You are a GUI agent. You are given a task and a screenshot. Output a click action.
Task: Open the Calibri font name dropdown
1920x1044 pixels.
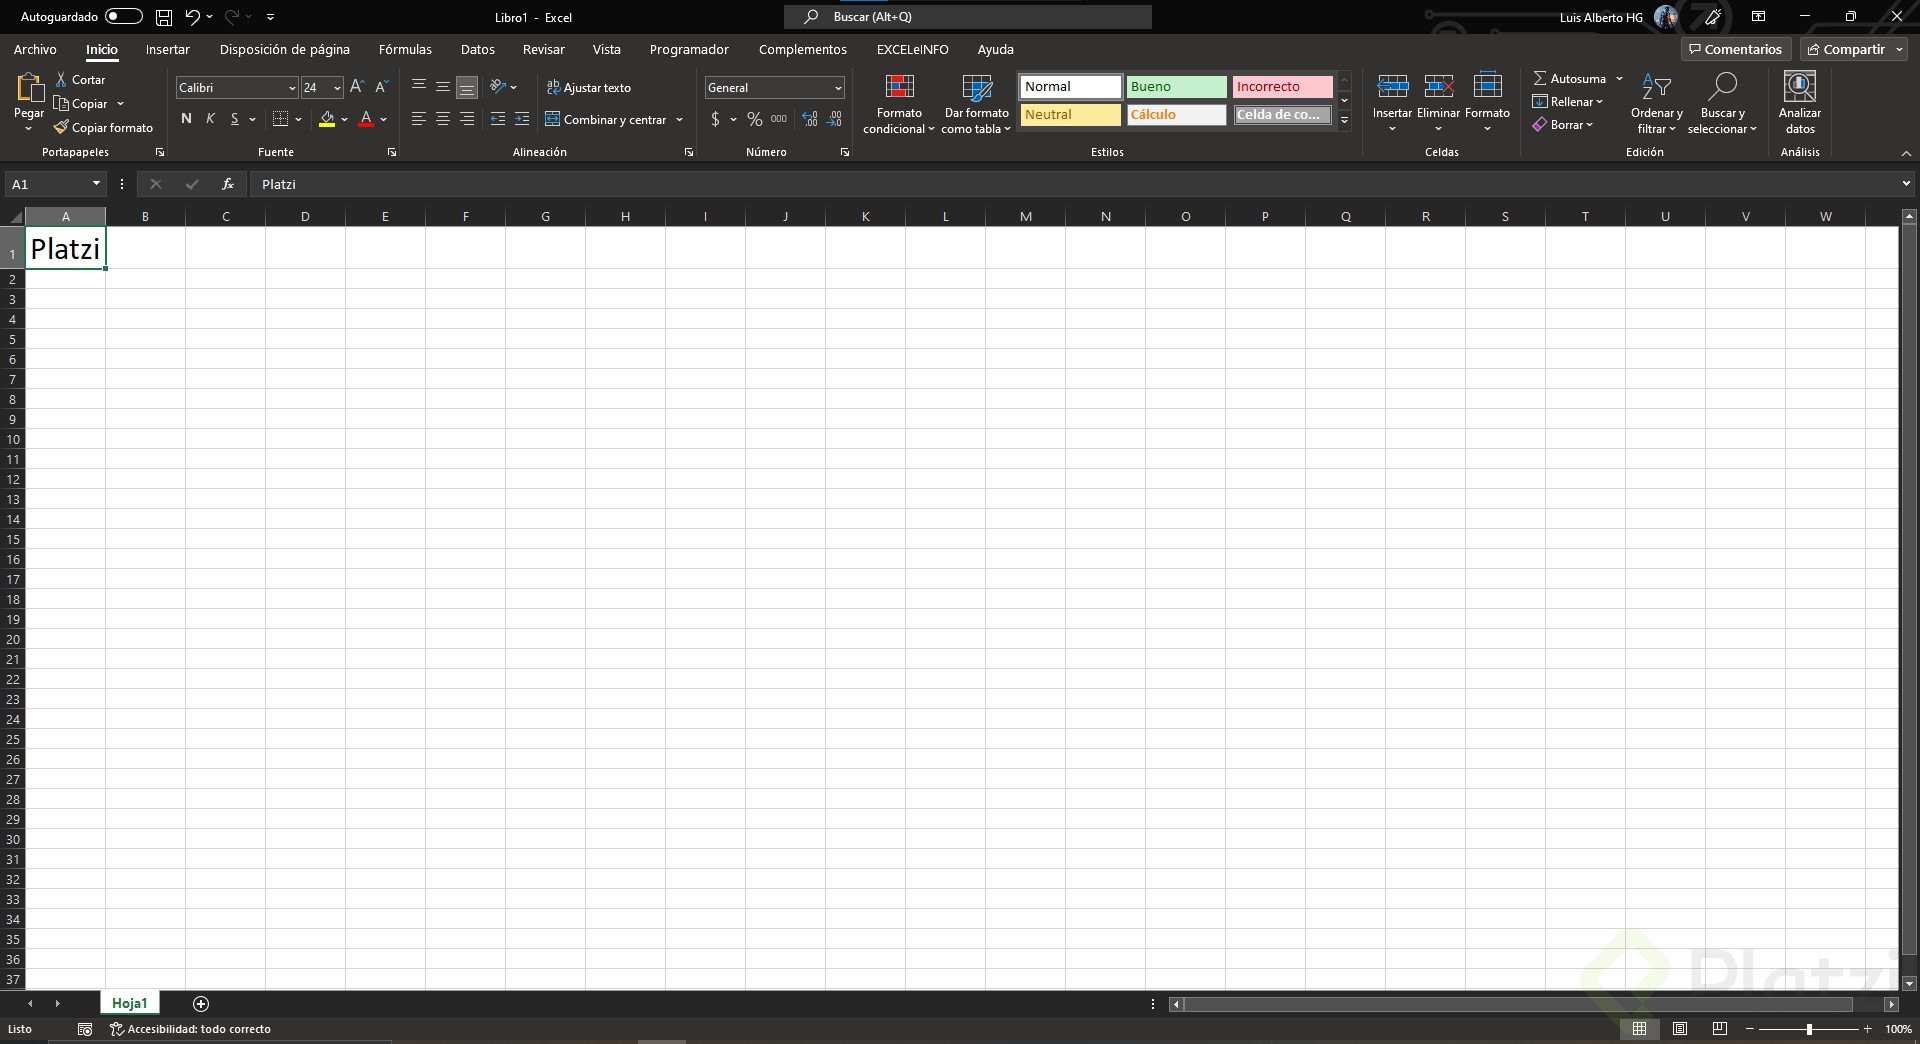(x=291, y=88)
